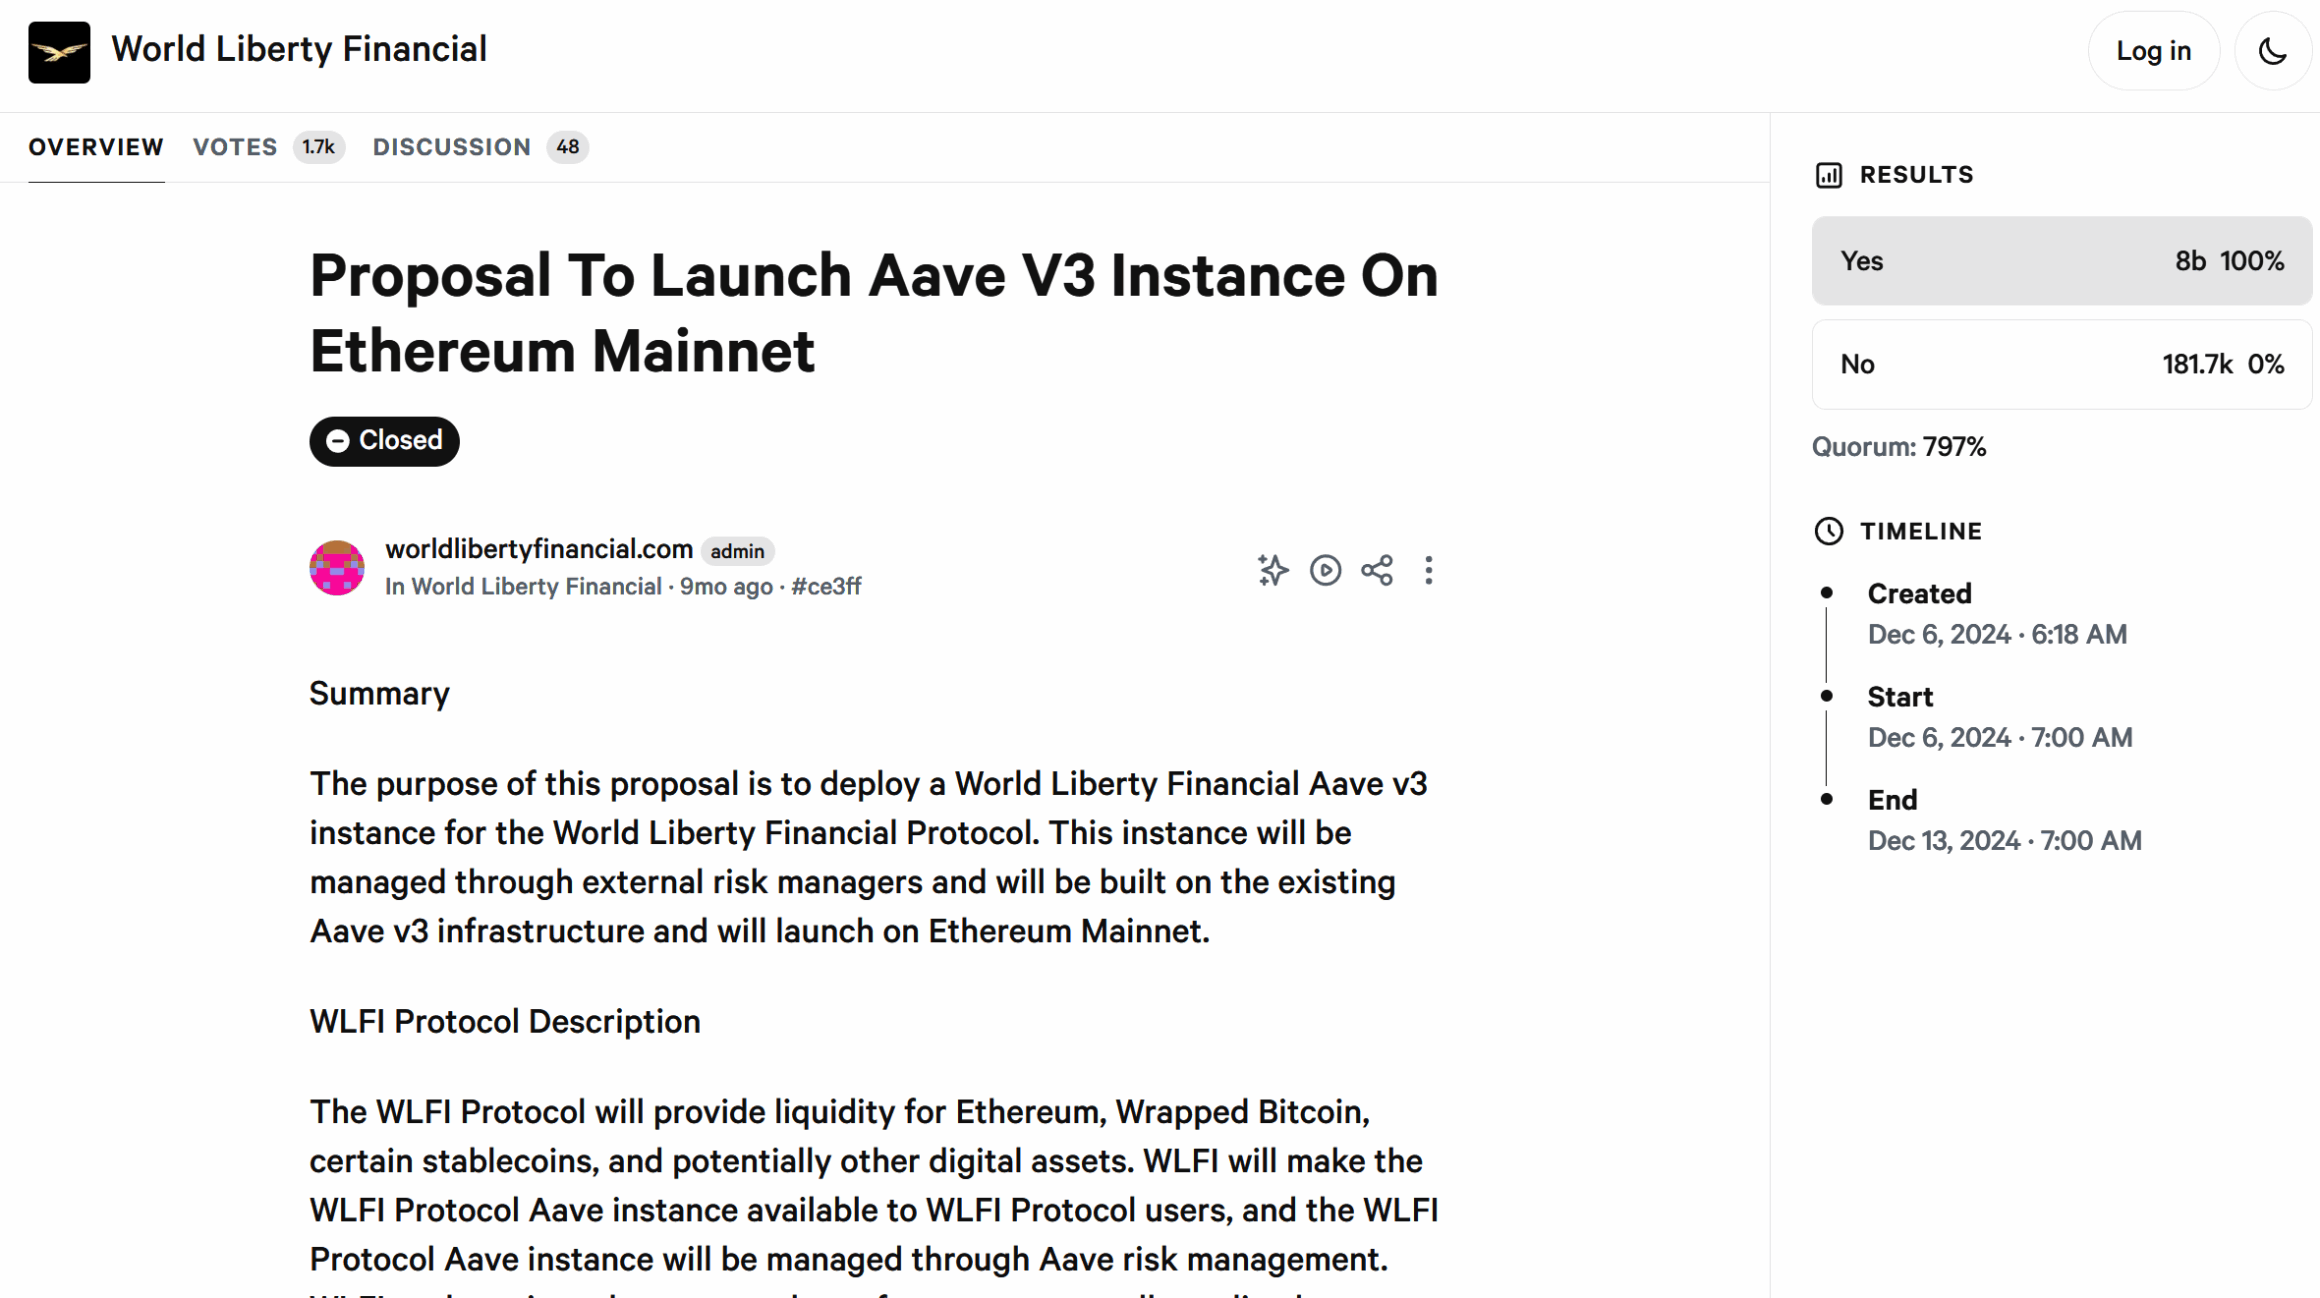Image resolution: width=2320 pixels, height=1298 pixels.
Task: Click the World Liberty Financial space link
Action: [x=536, y=587]
